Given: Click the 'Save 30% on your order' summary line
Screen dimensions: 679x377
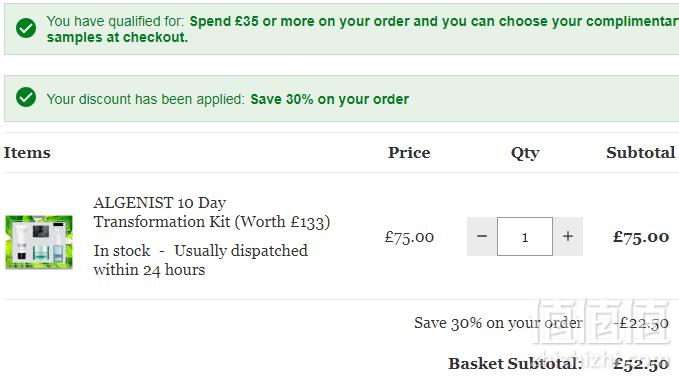Looking at the screenshot, I should pyautogui.click(x=498, y=323).
